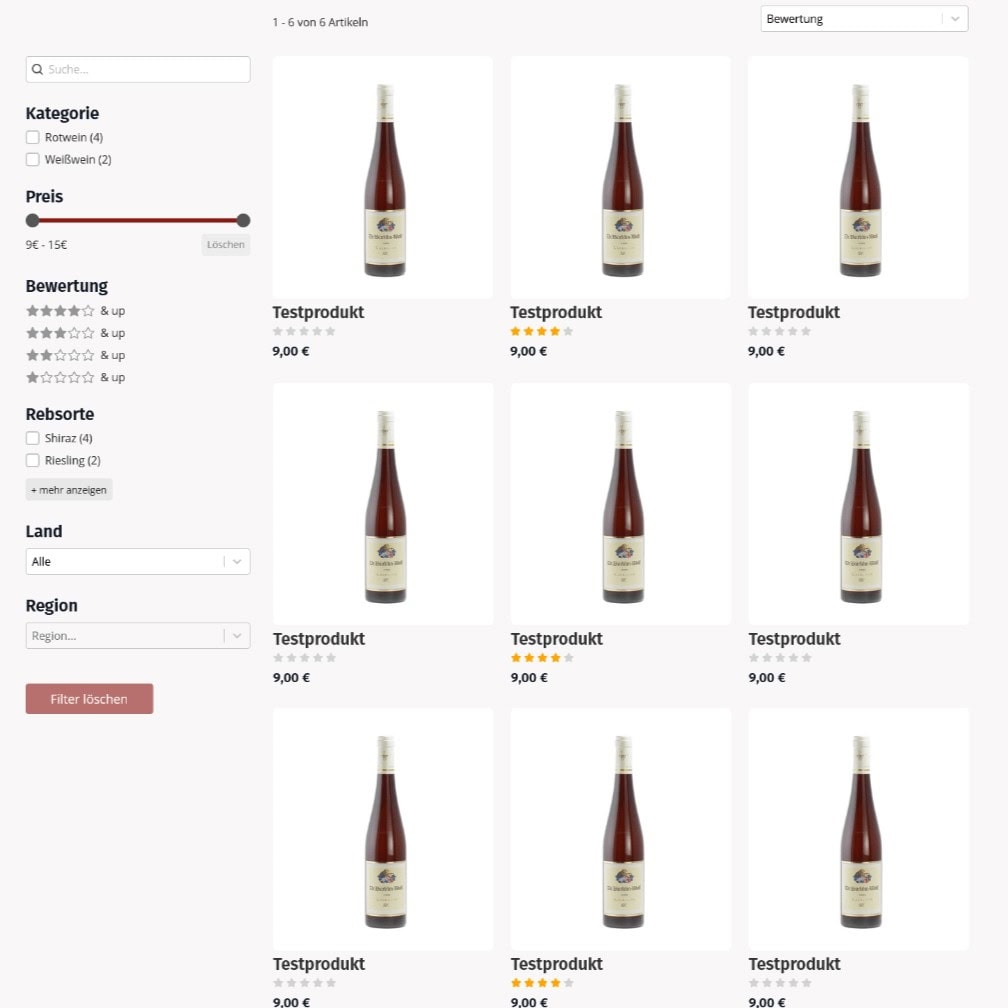The width and height of the screenshot is (1008, 1008).
Task: Expand the Land dropdown showing Alle
Action: pos(138,562)
